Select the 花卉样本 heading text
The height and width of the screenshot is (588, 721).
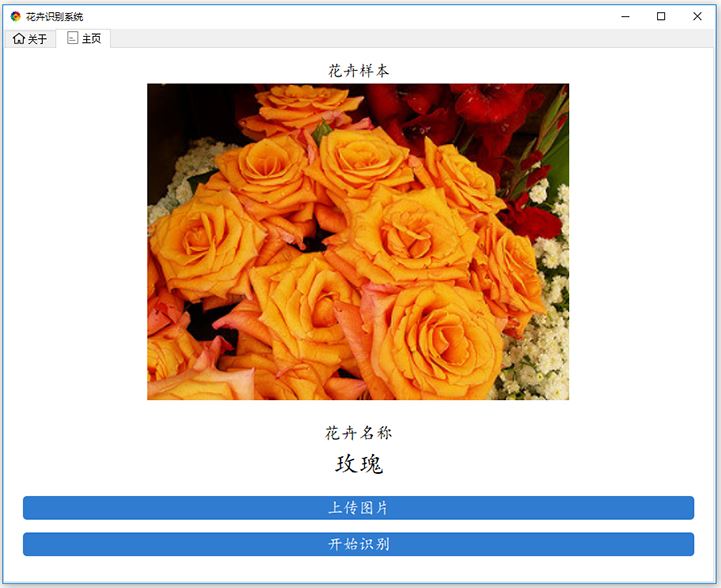358,71
